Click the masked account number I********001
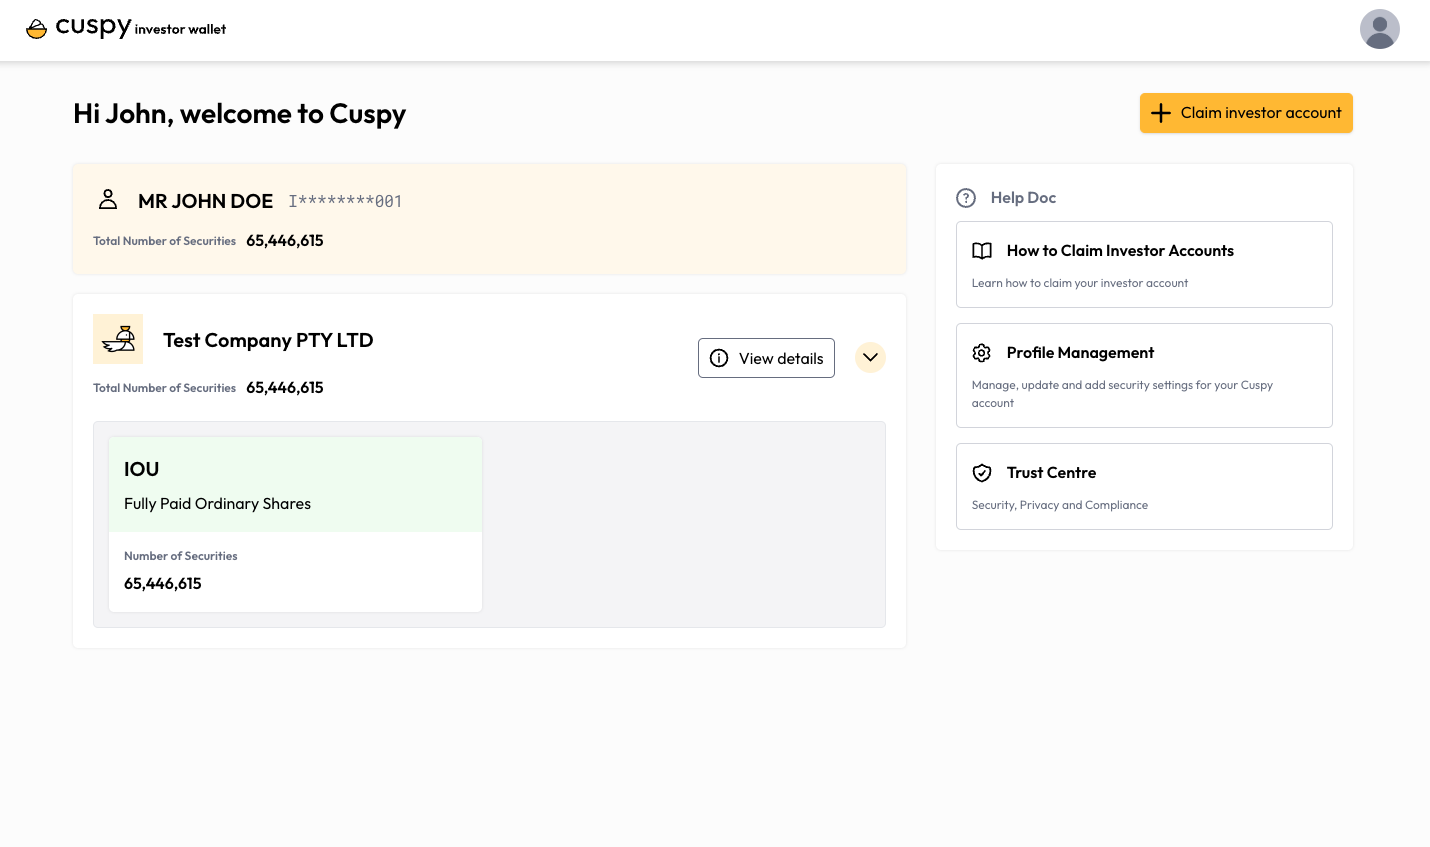 (x=346, y=202)
